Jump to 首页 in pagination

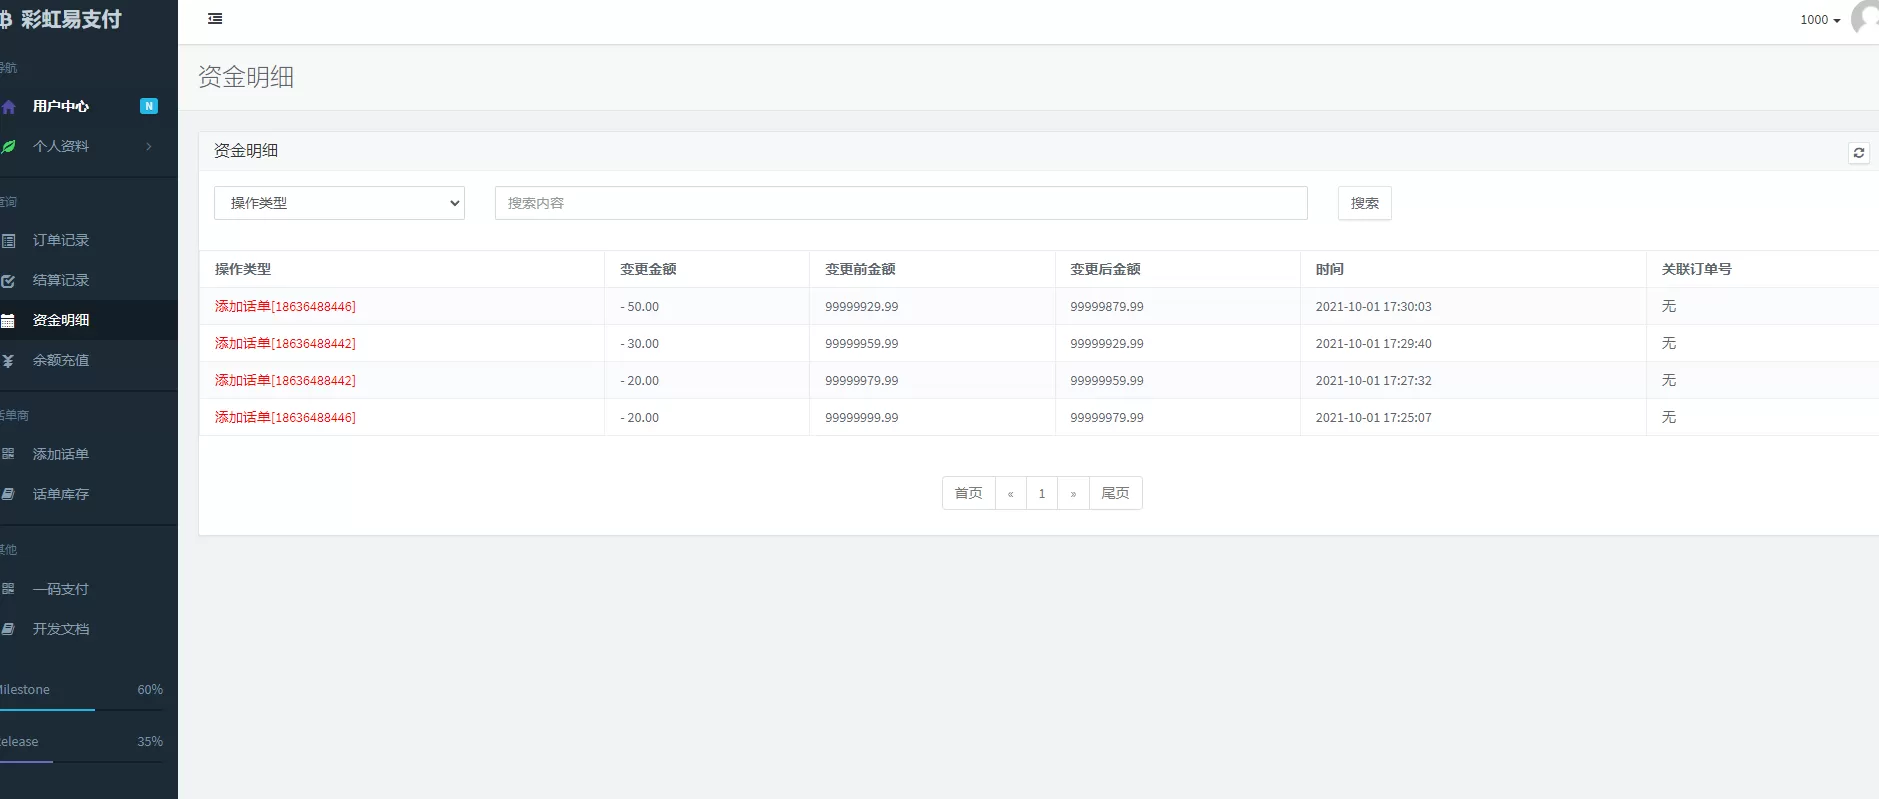[x=968, y=493]
